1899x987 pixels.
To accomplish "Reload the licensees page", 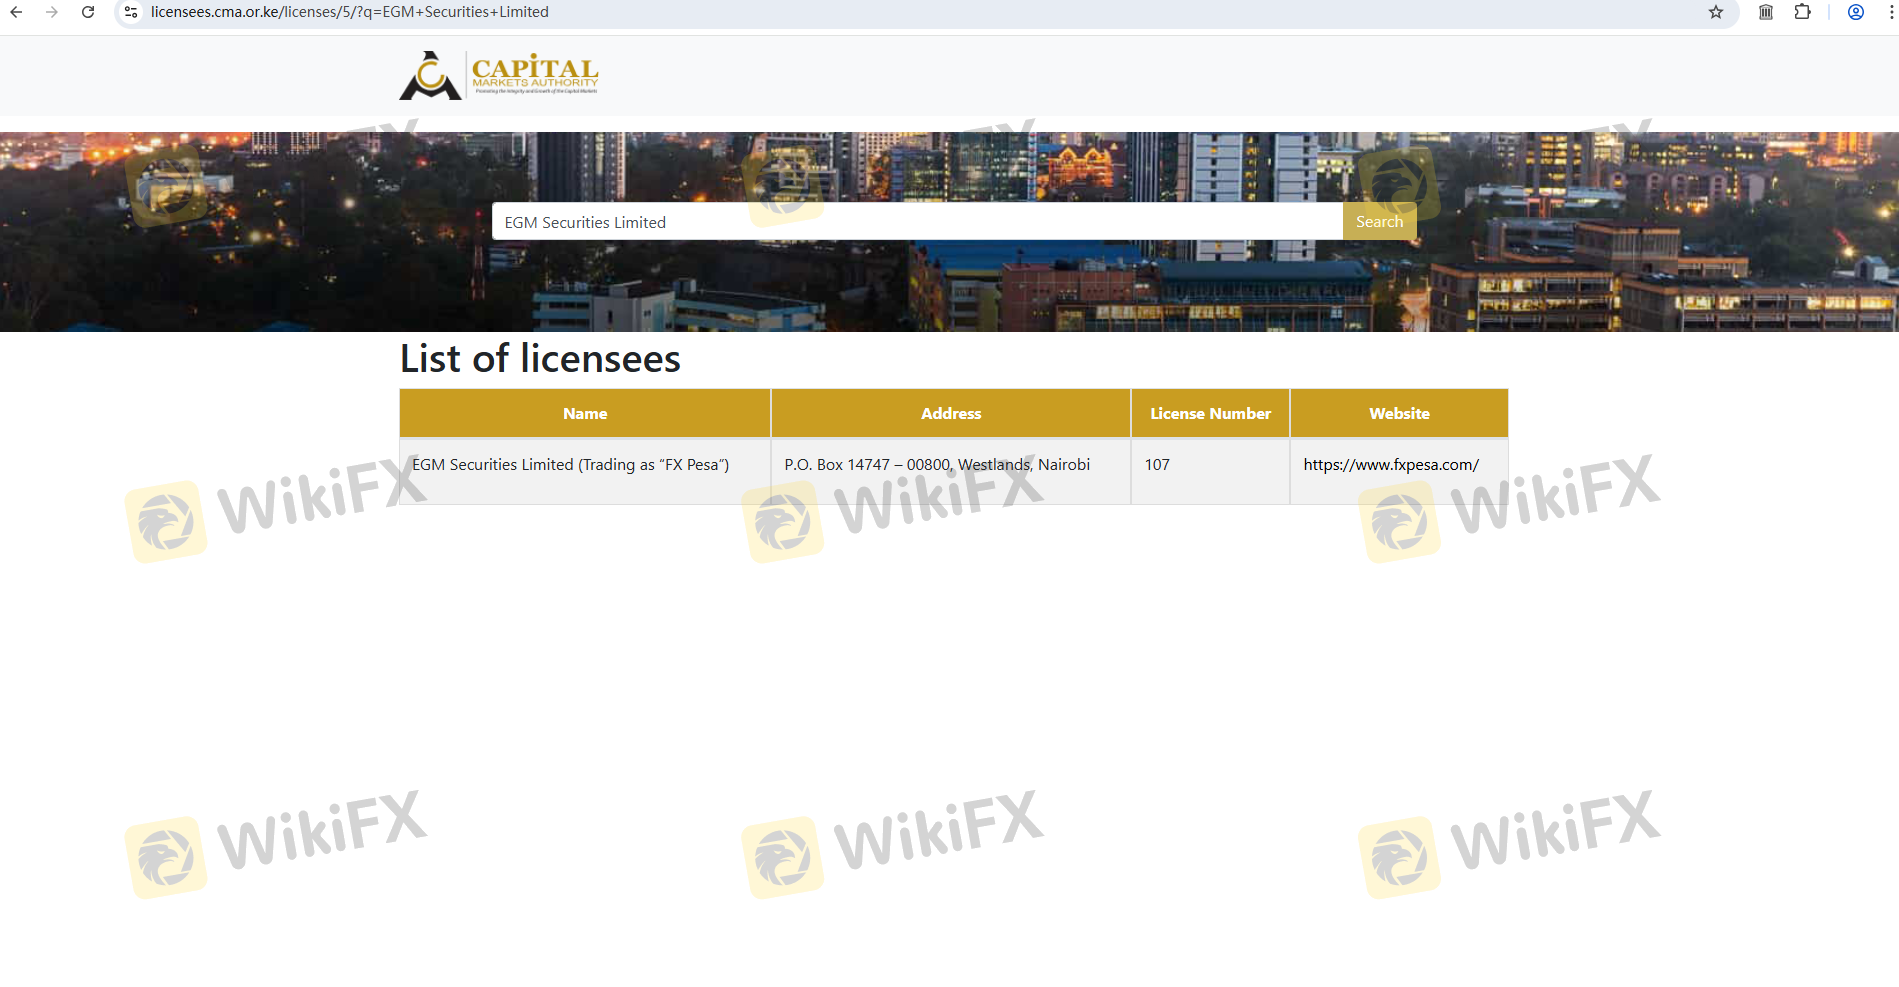I will point(88,12).
